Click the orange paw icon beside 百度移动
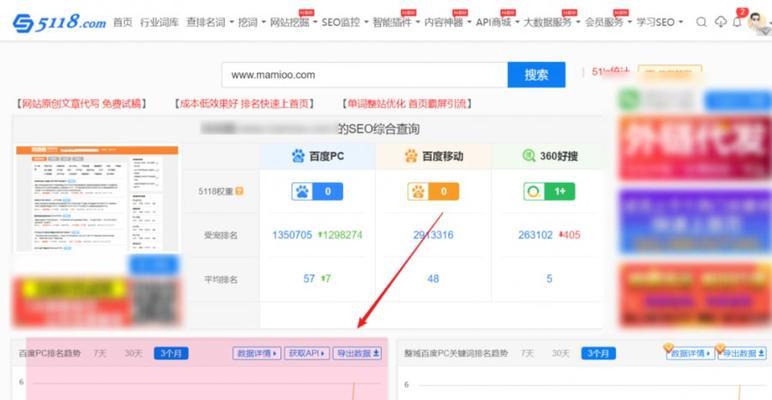This screenshot has width=772, height=400. coord(411,156)
